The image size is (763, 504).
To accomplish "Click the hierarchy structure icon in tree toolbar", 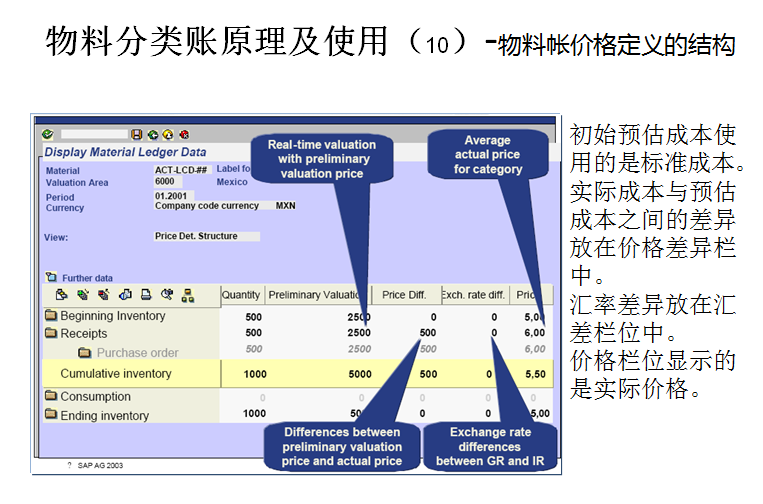I will pyautogui.click(x=188, y=295).
